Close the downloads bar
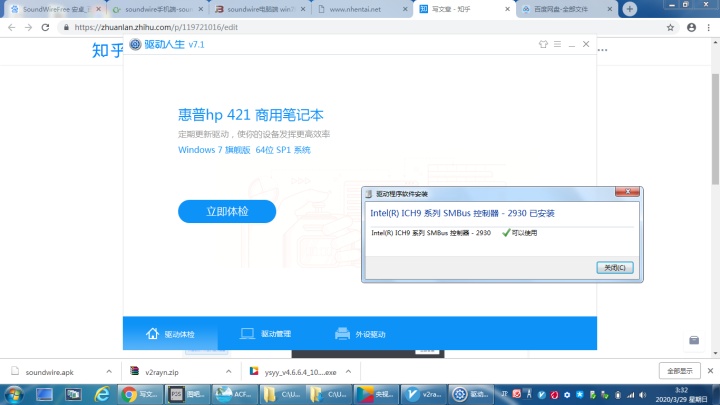Image resolution: width=720 pixels, height=405 pixels. (710, 371)
